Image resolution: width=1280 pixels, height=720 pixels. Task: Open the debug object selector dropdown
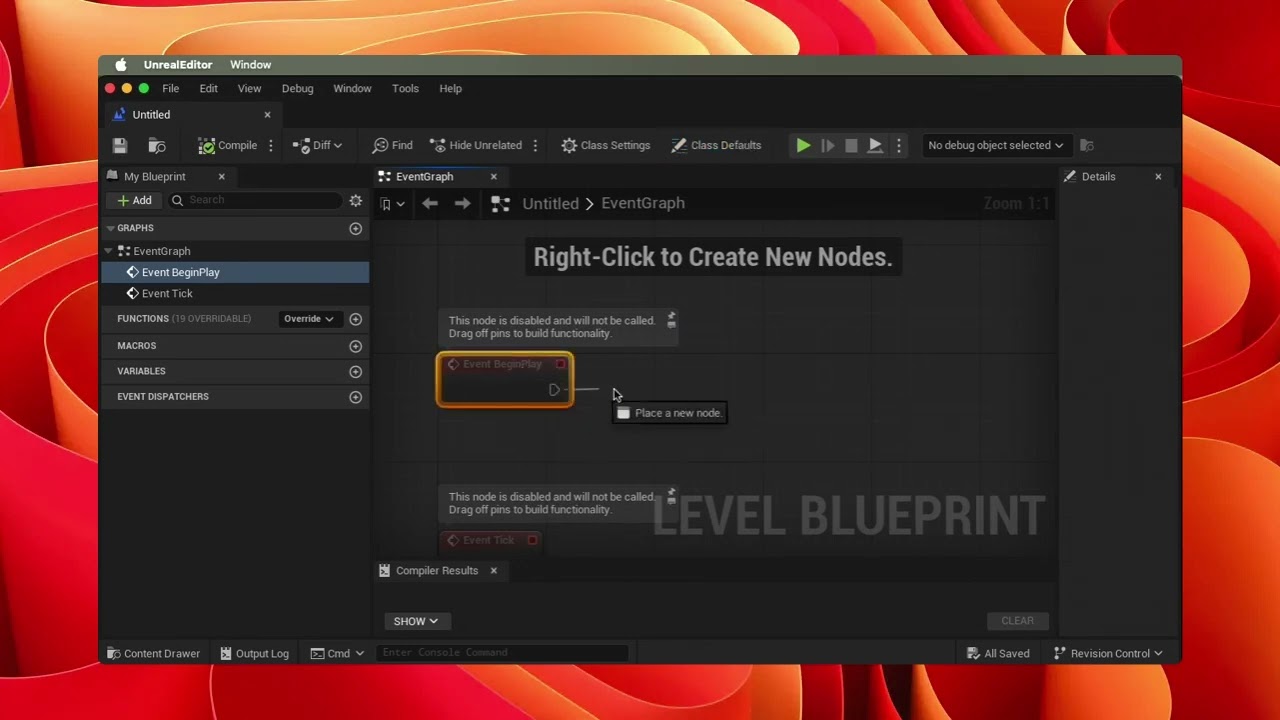point(995,146)
